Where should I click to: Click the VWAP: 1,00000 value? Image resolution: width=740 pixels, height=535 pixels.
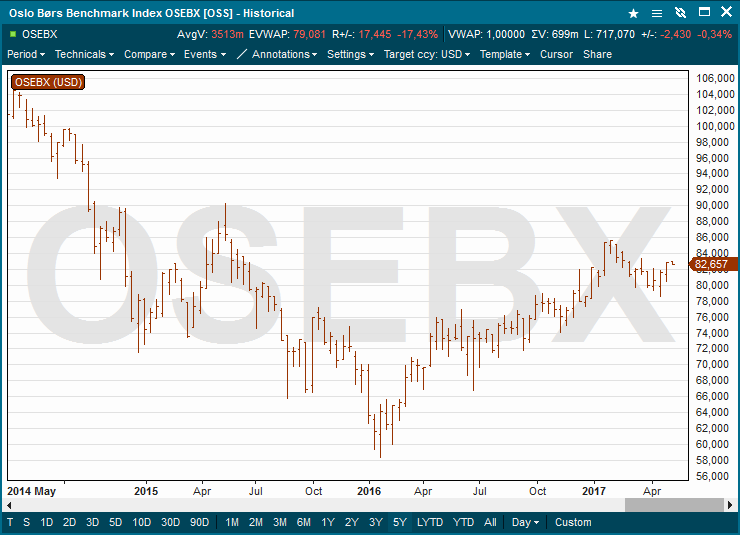pyautogui.click(x=486, y=34)
